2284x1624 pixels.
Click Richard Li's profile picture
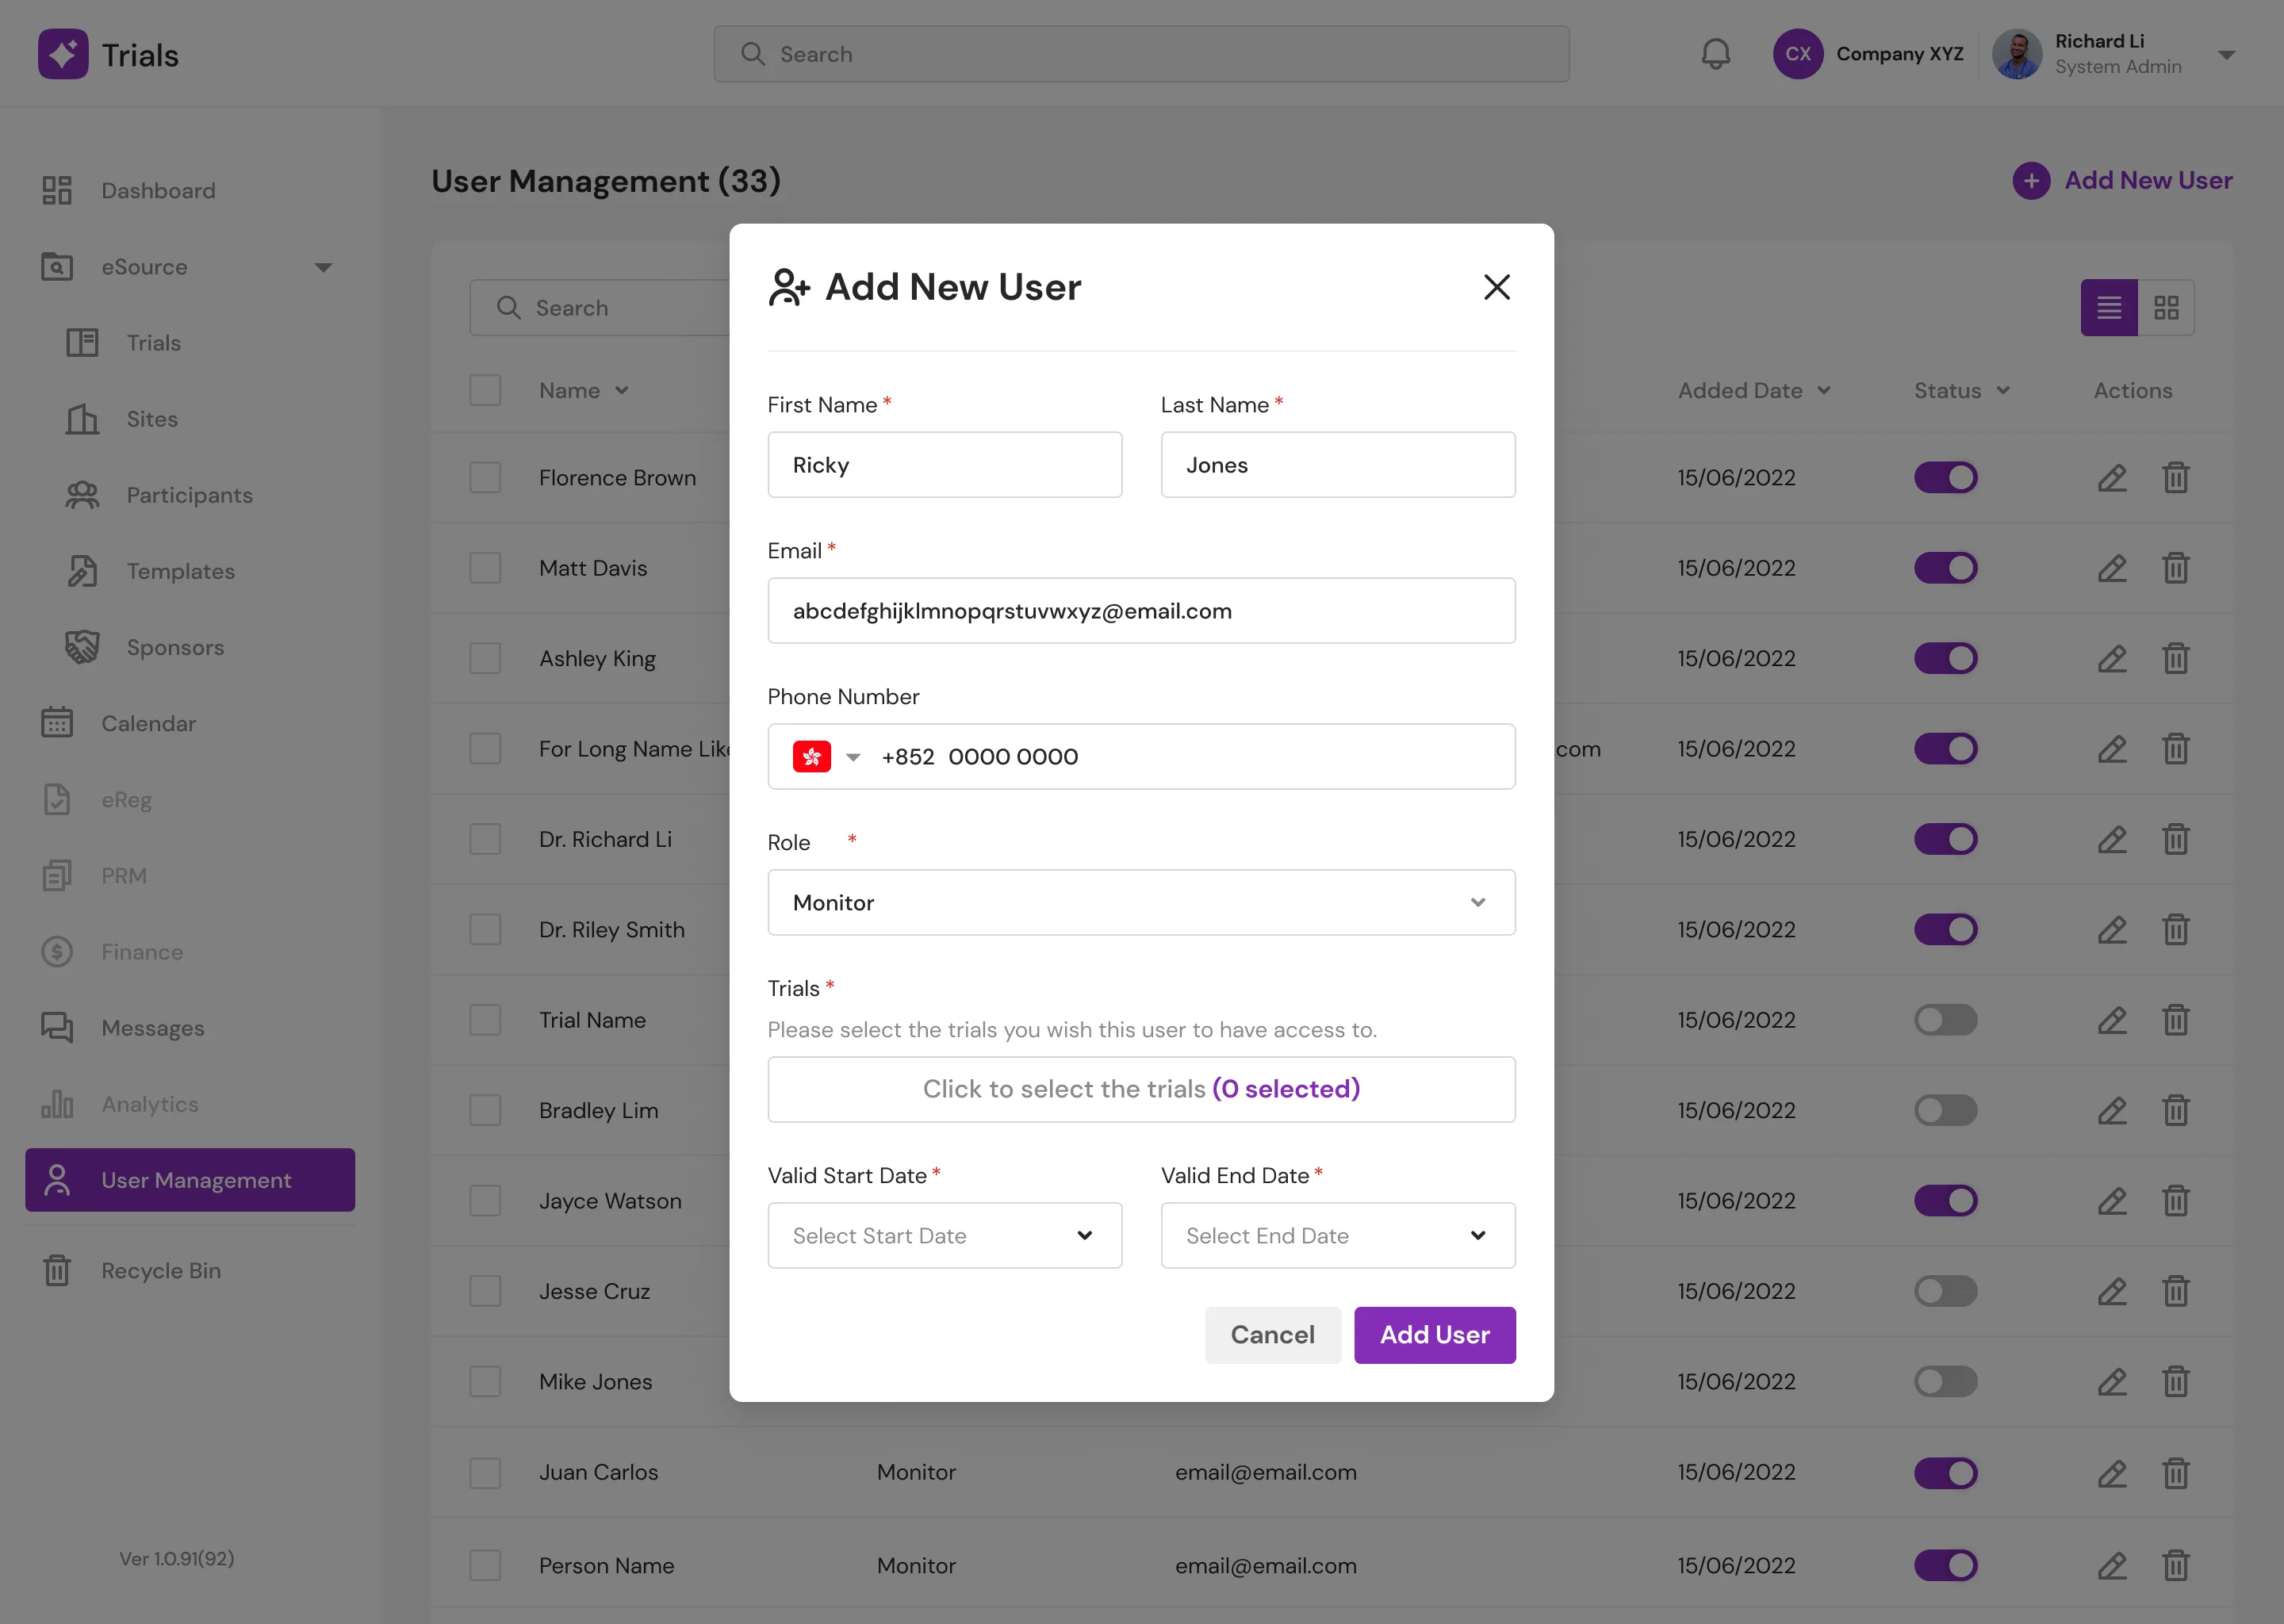pyautogui.click(x=2016, y=54)
